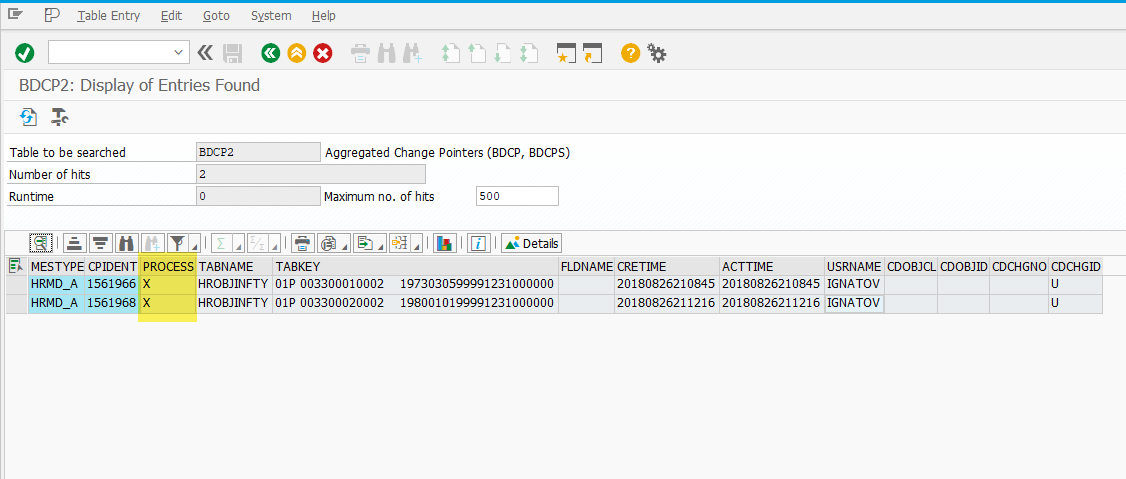
Task: Click the TABKEY column header
Action: [x=415, y=266]
